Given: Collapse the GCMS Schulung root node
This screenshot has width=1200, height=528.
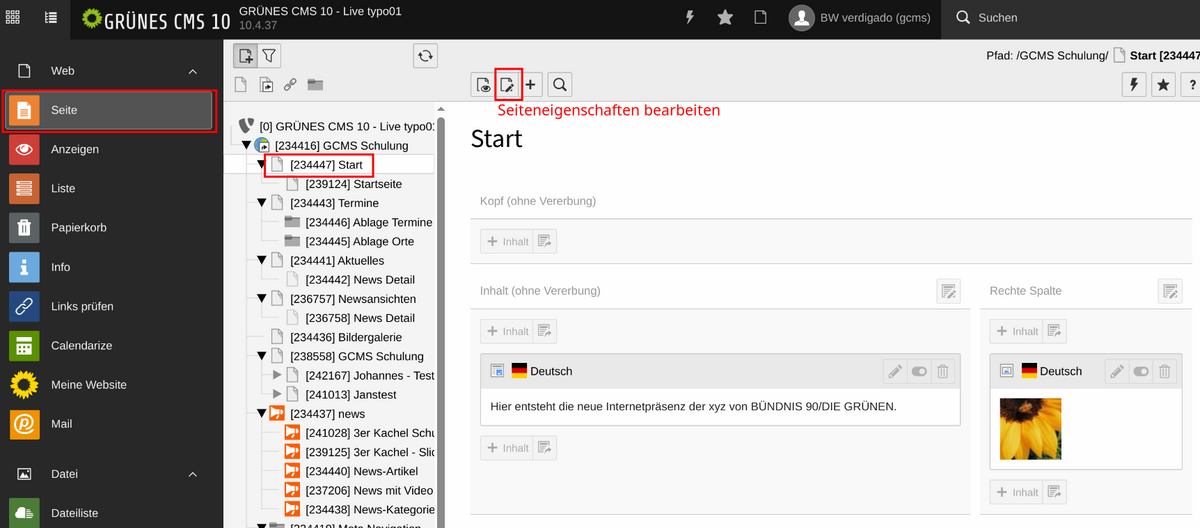Looking at the screenshot, I should point(247,145).
